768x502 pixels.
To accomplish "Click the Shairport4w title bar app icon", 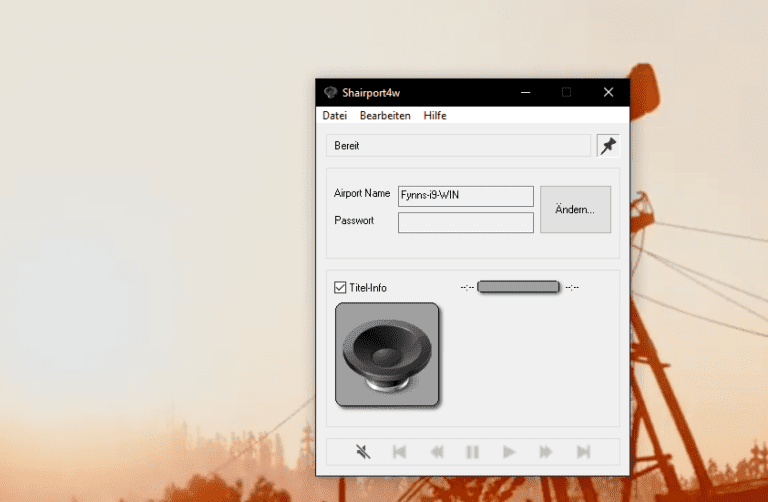I will 331,93.
